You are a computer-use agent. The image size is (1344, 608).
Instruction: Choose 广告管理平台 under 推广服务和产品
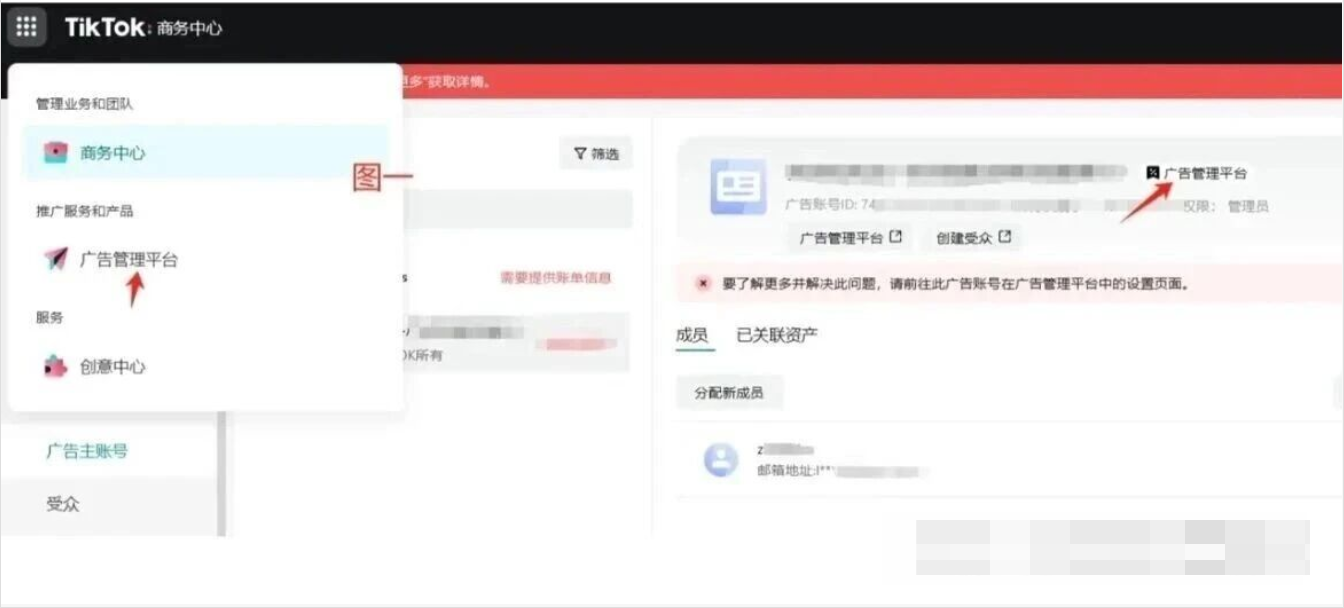[128, 260]
